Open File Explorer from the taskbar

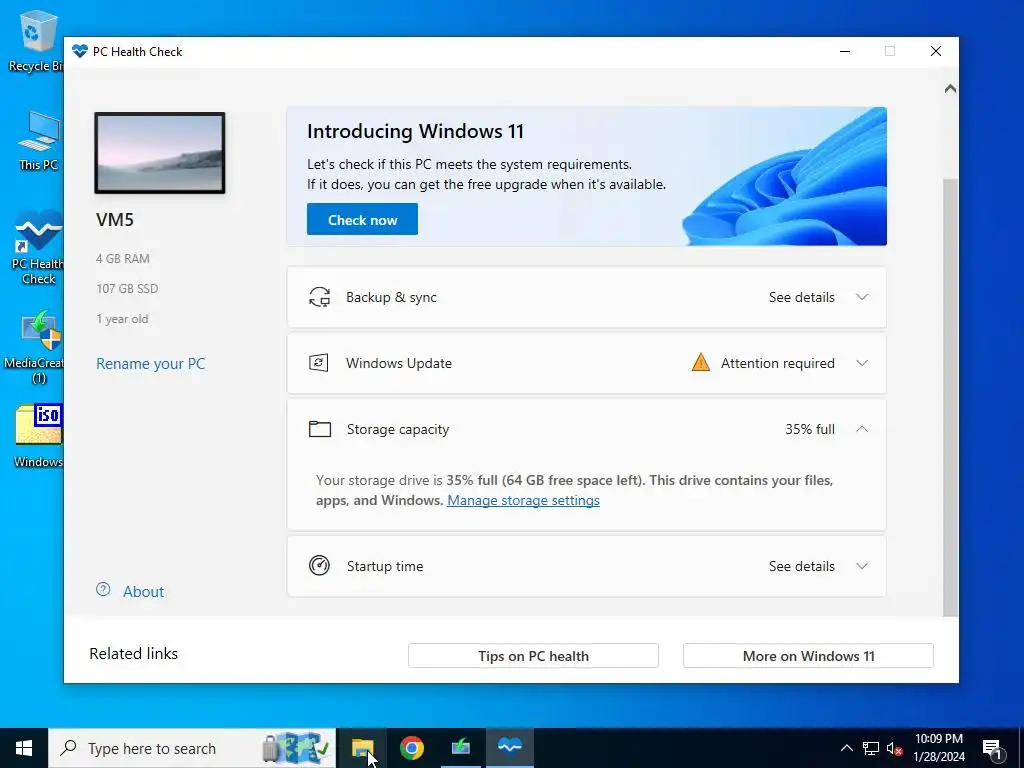point(362,748)
